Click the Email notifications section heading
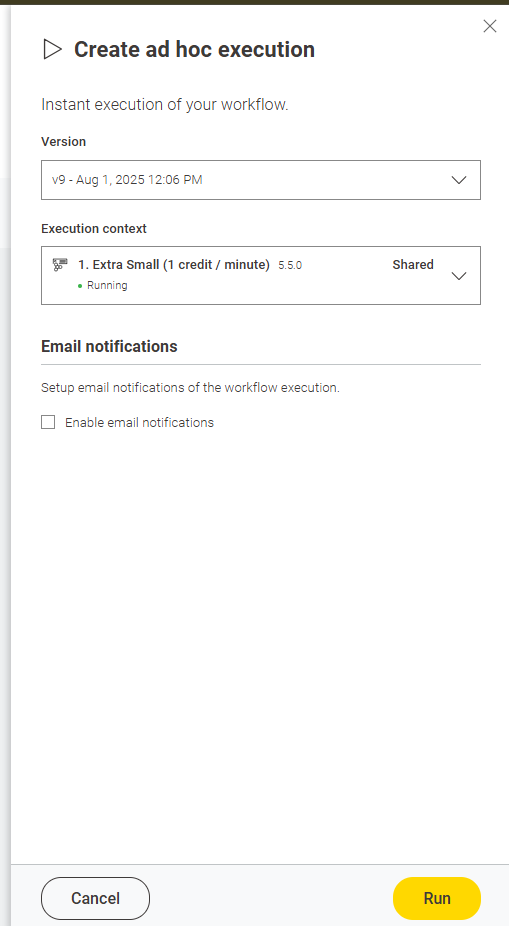The height and width of the screenshot is (926, 509). click(x=109, y=346)
